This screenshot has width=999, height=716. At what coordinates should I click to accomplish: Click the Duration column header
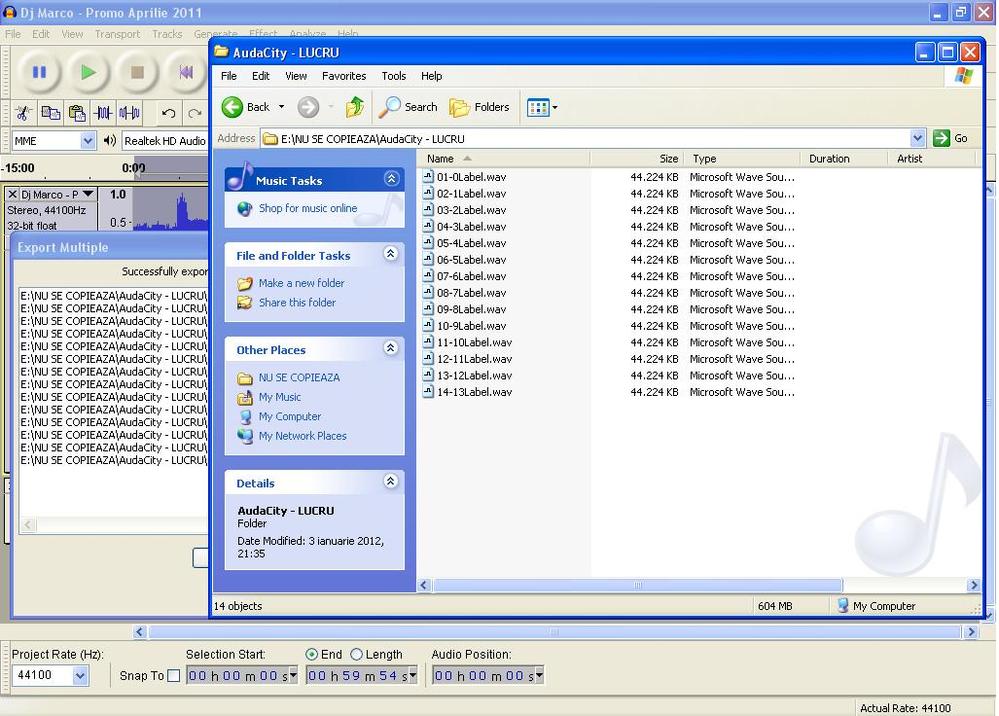(x=843, y=159)
